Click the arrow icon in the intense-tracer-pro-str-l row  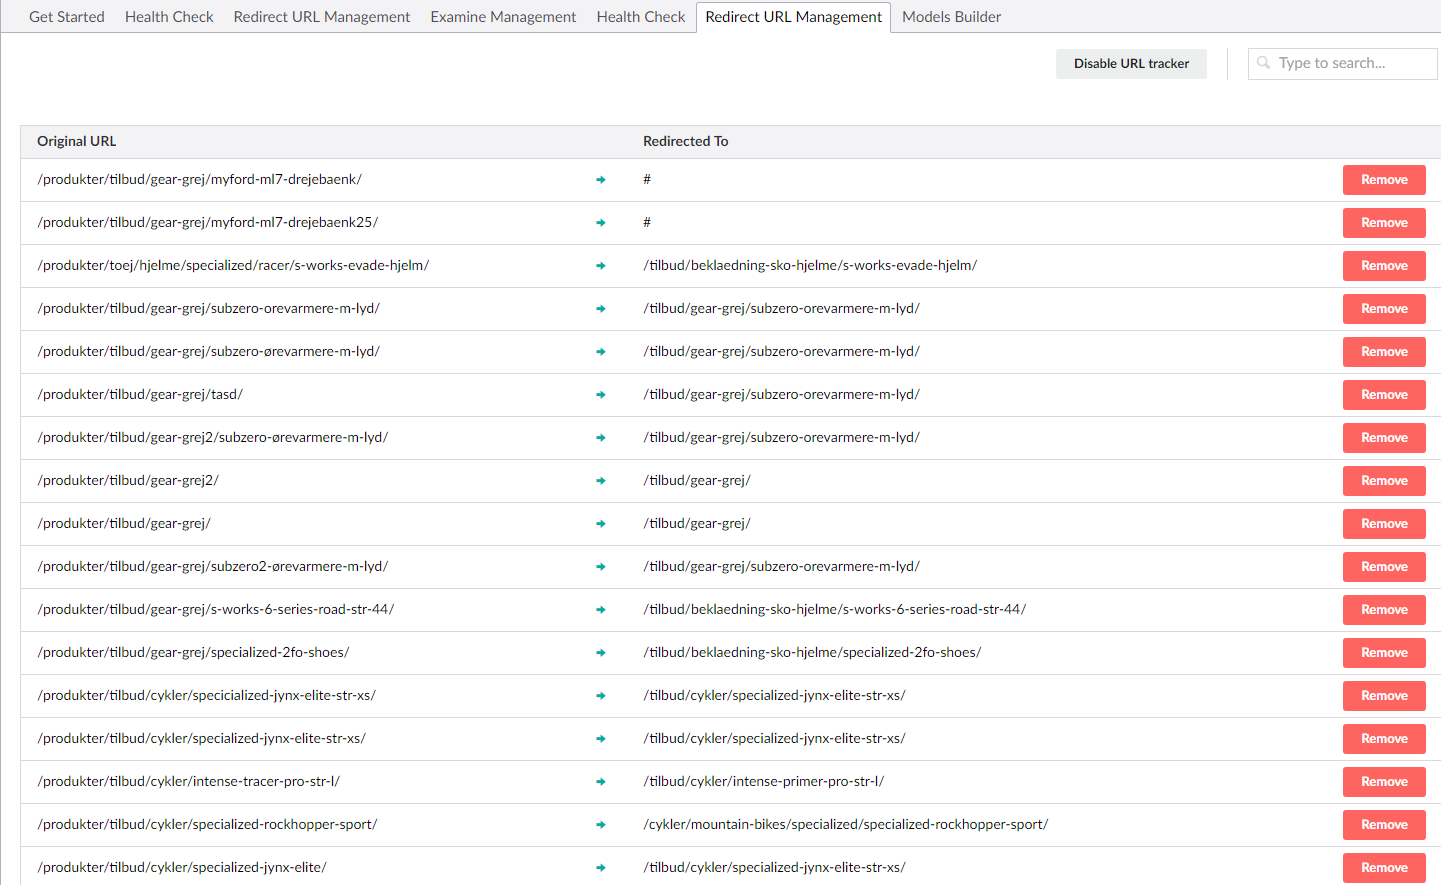click(x=601, y=782)
